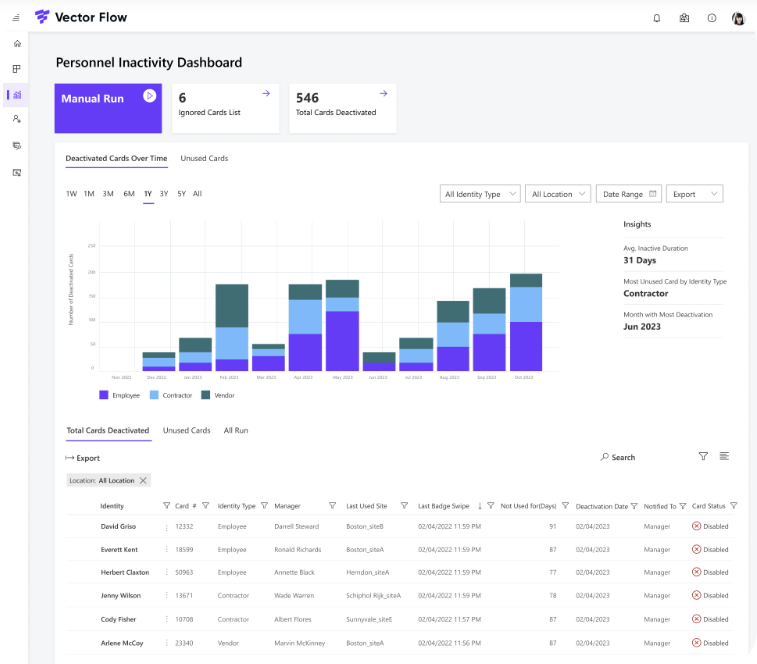Click the help info icon in header
This screenshot has height=664, width=757.
[711, 18]
